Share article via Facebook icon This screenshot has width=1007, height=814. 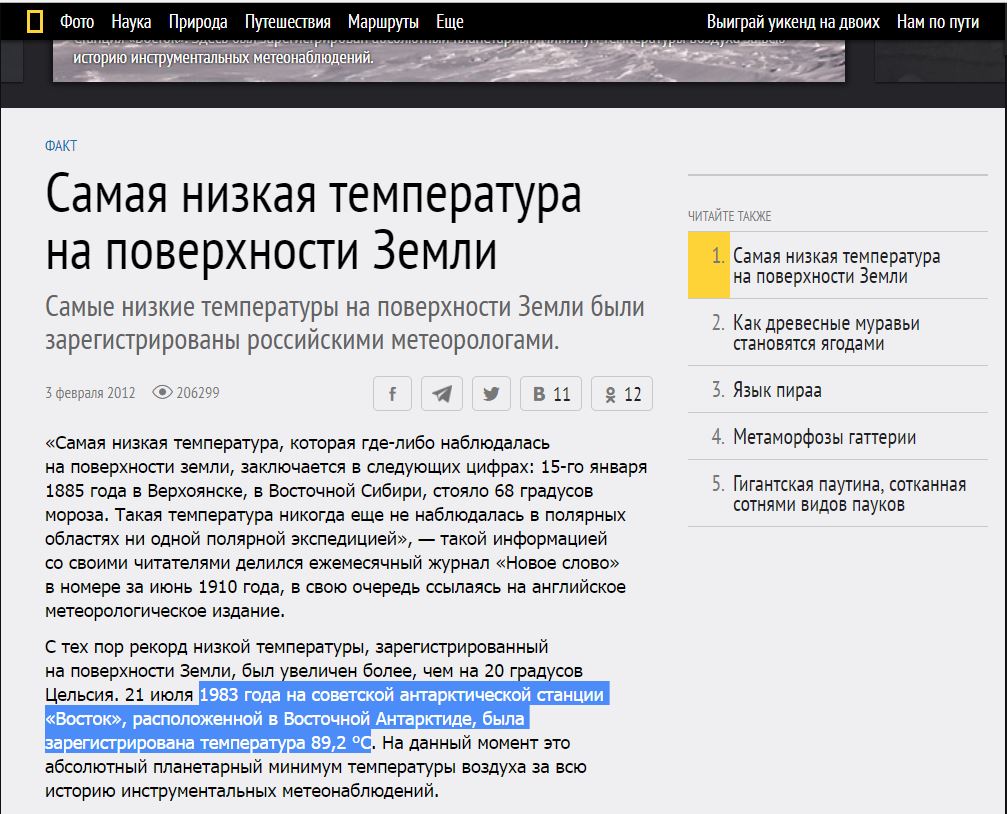(x=392, y=394)
